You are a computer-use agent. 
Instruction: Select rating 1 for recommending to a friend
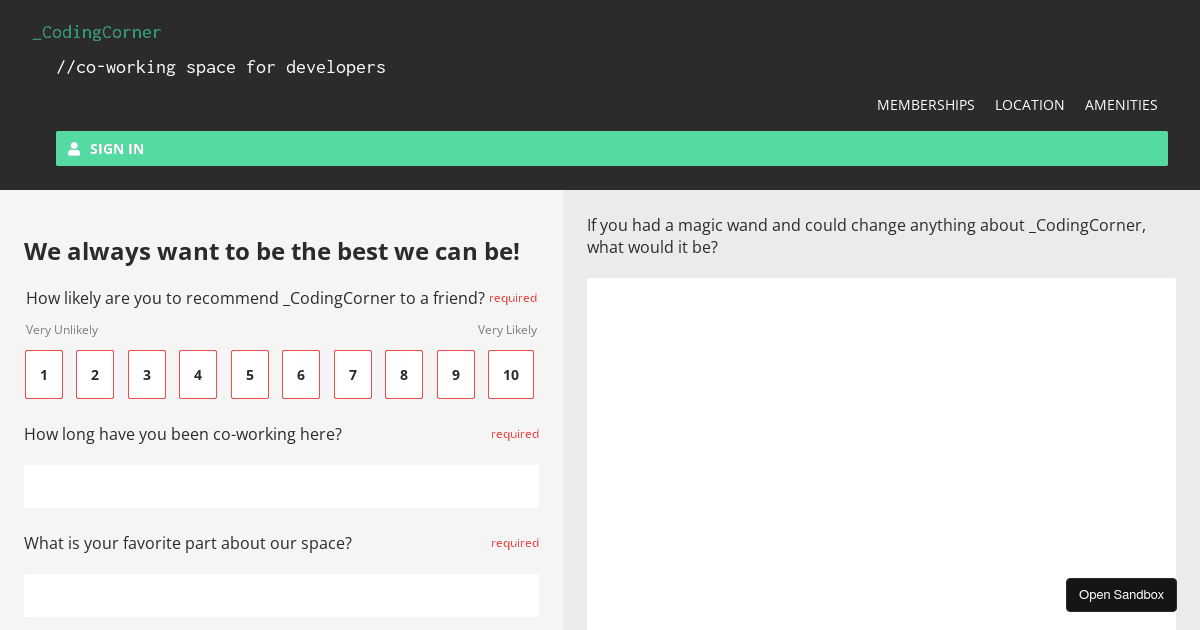43,374
